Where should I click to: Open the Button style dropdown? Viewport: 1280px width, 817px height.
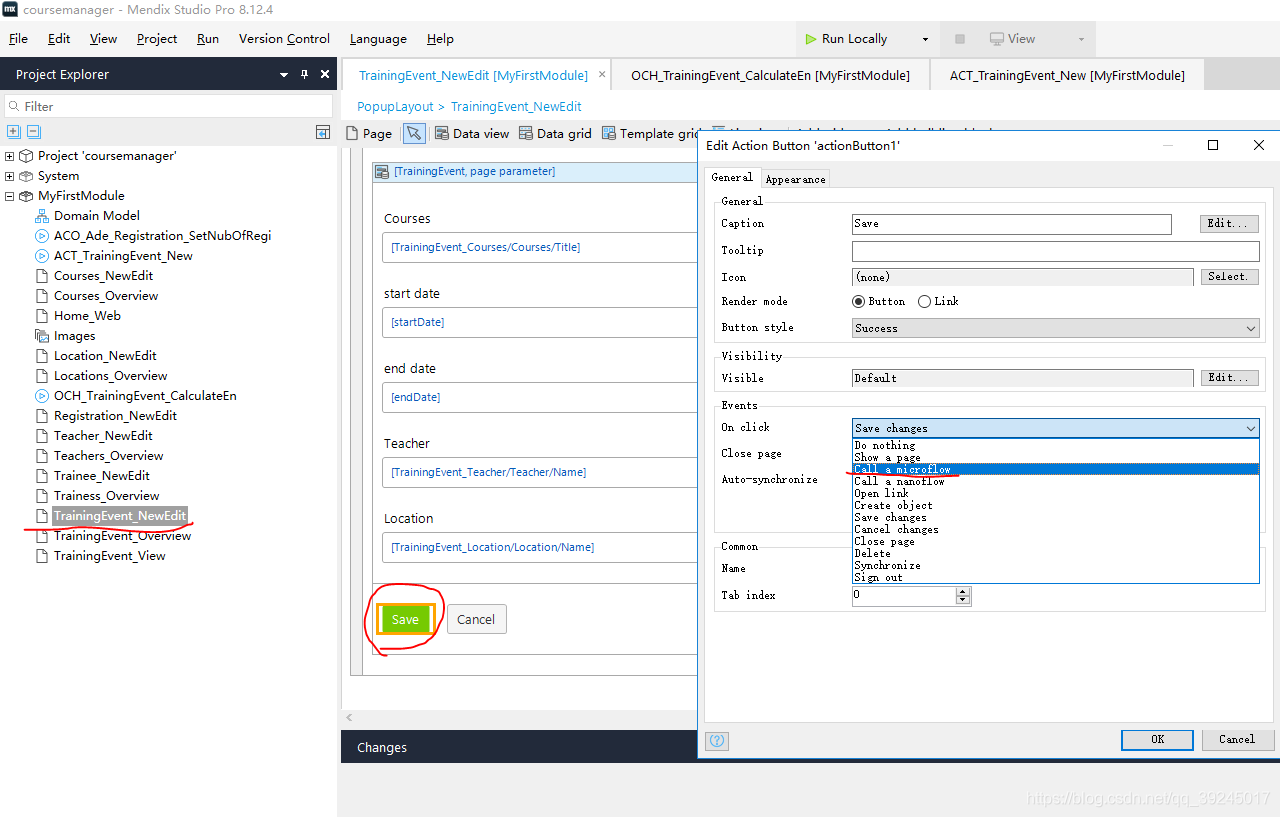coord(1055,328)
